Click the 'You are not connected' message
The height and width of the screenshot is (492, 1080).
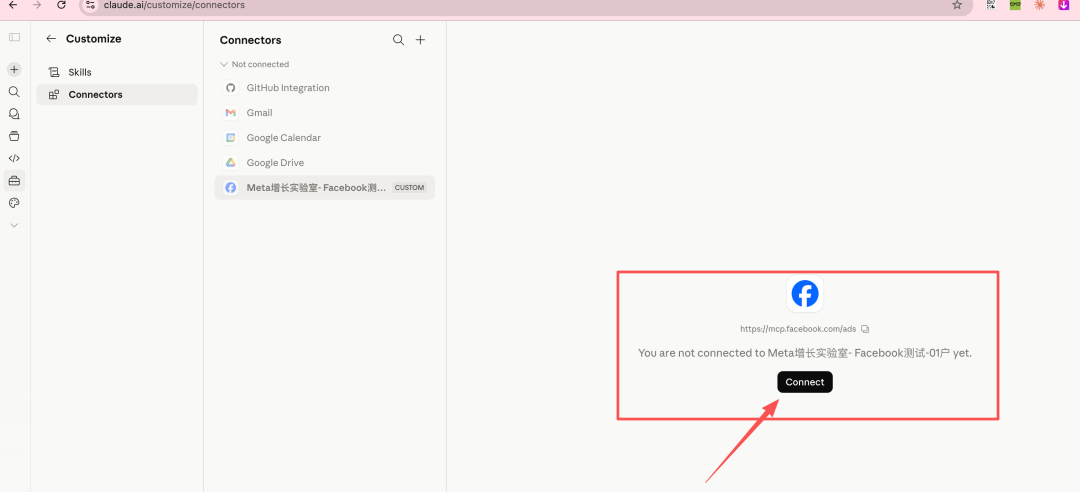[x=804, y=353]
